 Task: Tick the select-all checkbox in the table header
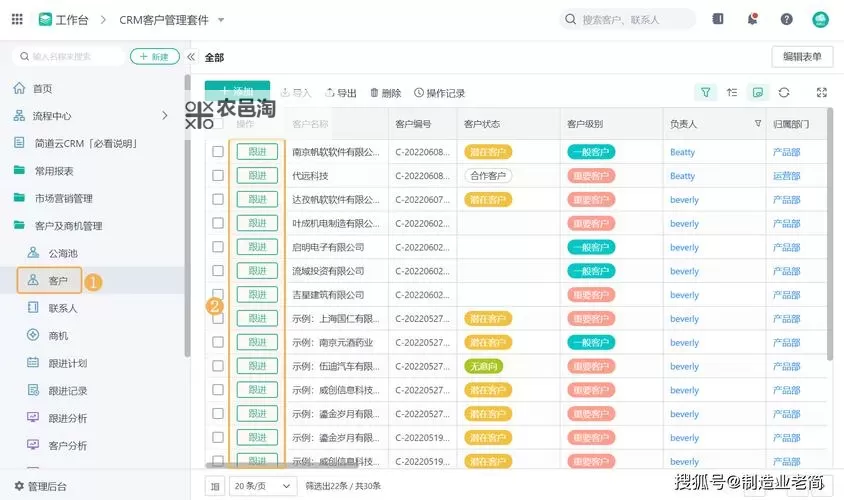217,123
